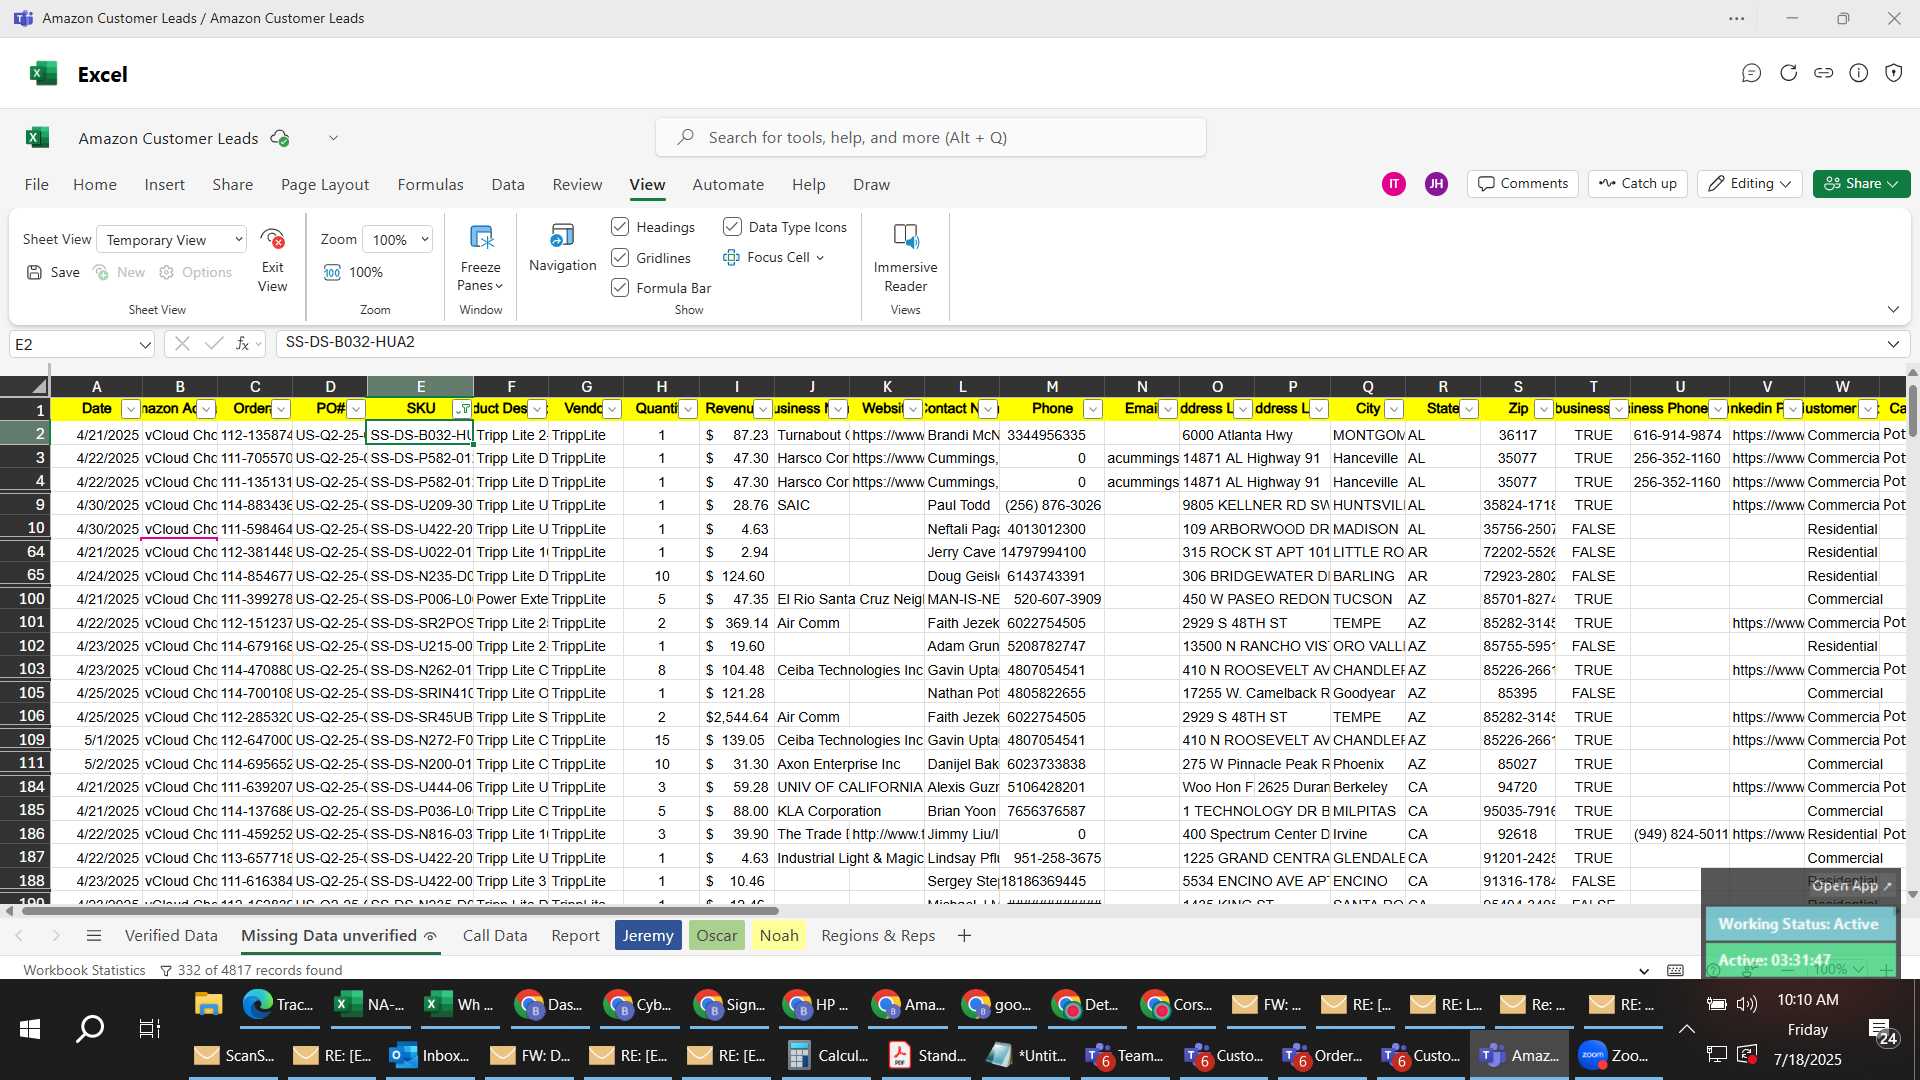1920x1080 pixels.
Task: Click the Open App overlay button
Action: (x=1851, y=886)
